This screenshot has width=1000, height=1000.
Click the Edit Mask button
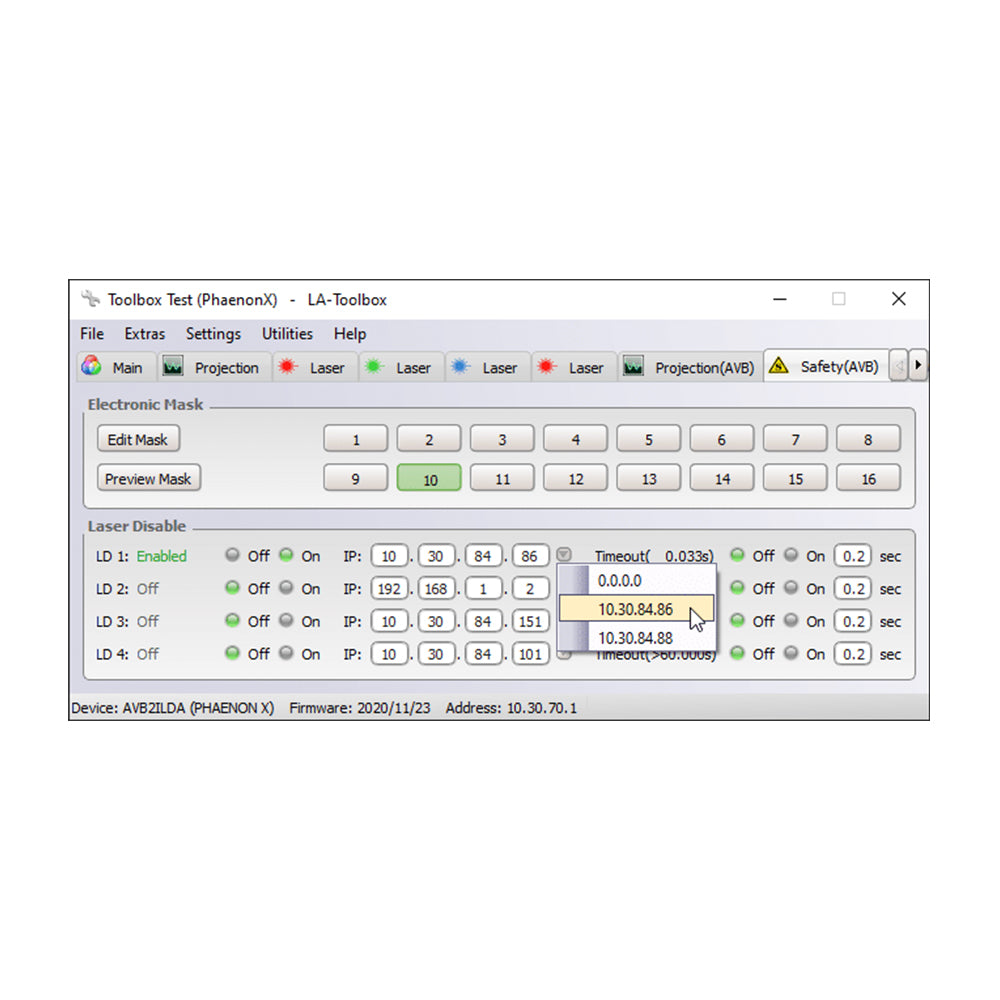click(138, 439)
